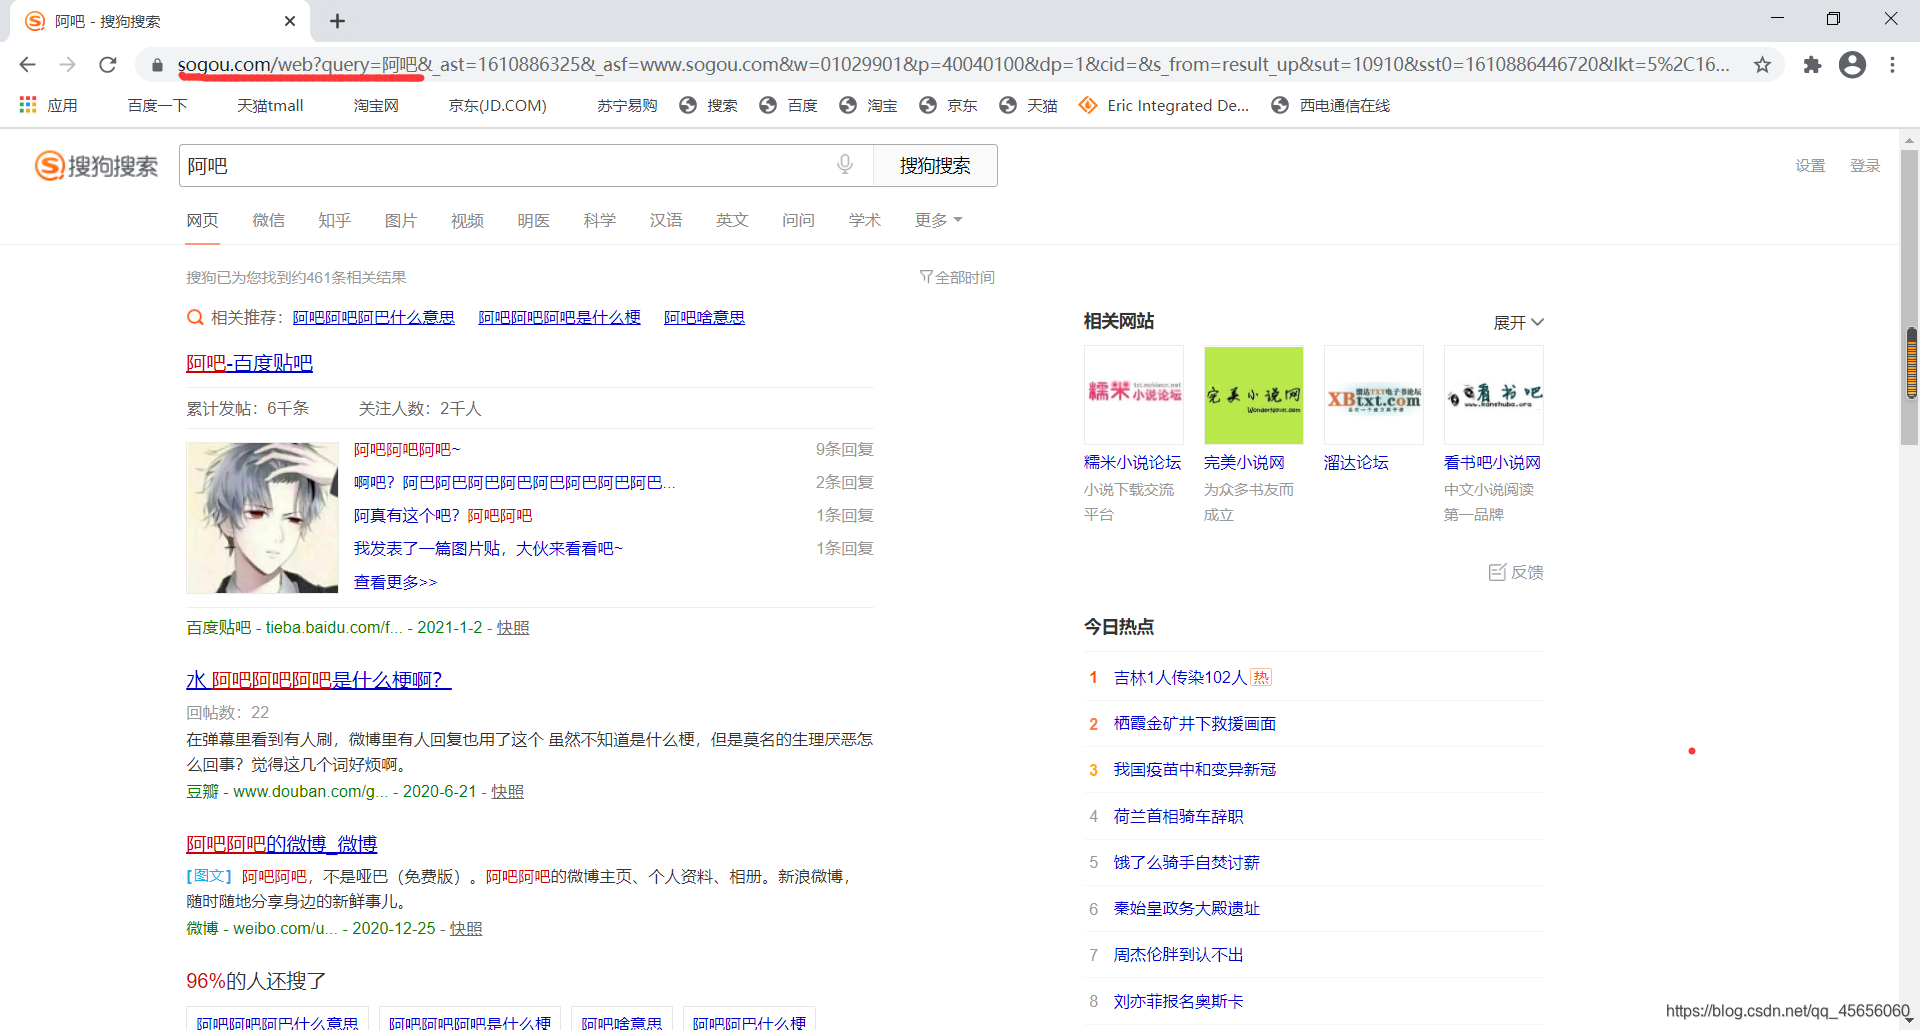Switch to the 图片 search tab
This screenshot has width=1920, height=1030.
coord(401,220)
